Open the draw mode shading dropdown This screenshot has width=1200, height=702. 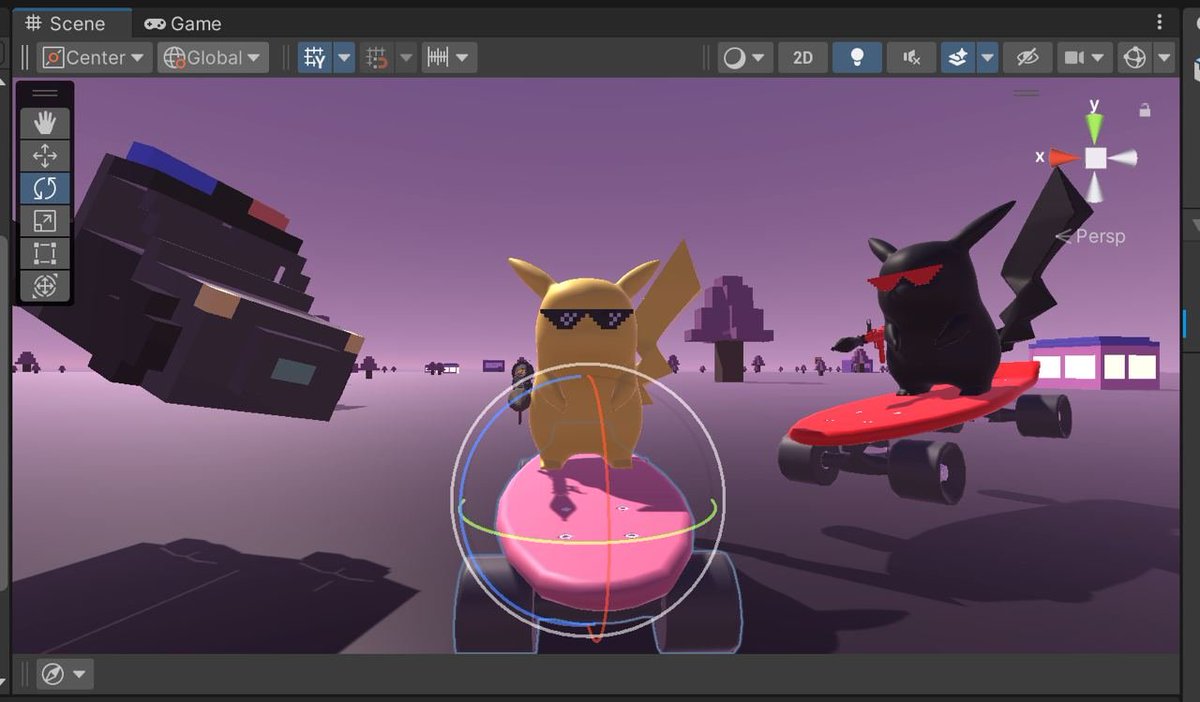click(x=746, y=58)
